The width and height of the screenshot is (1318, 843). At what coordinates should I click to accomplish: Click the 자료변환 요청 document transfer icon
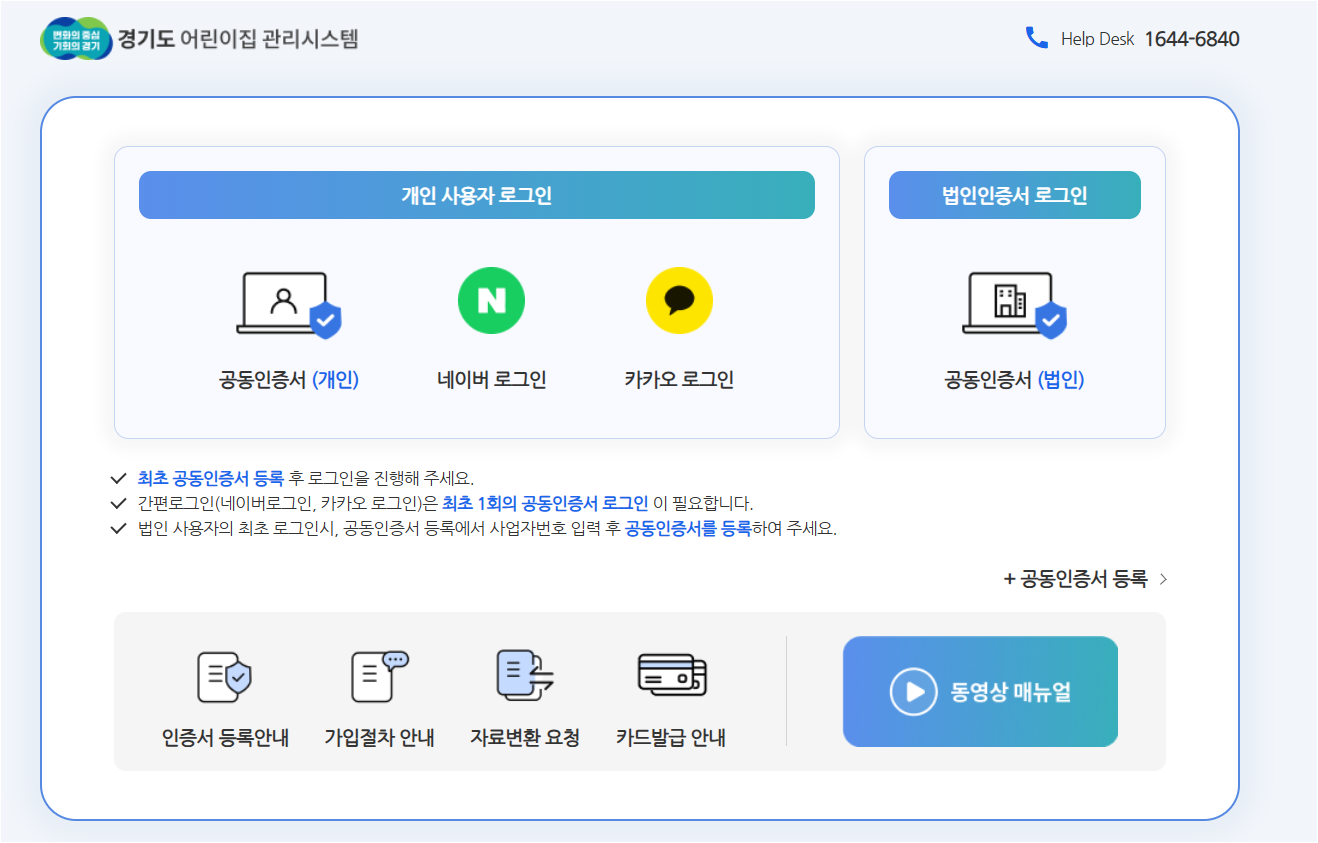coord(525,674)
